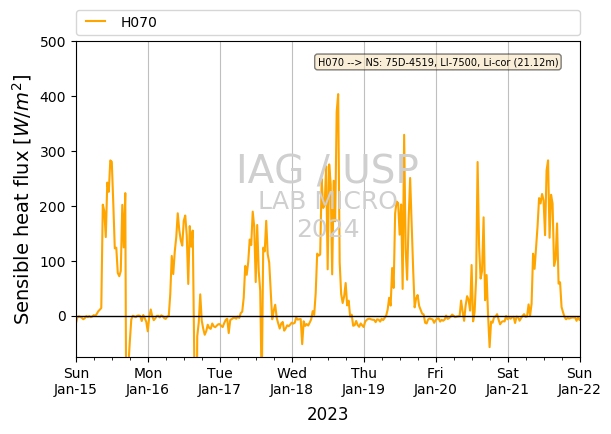Screen dimensions: 611x434
Task: Click the y-axis tick label 200
Action: click(x=53, y=207)
